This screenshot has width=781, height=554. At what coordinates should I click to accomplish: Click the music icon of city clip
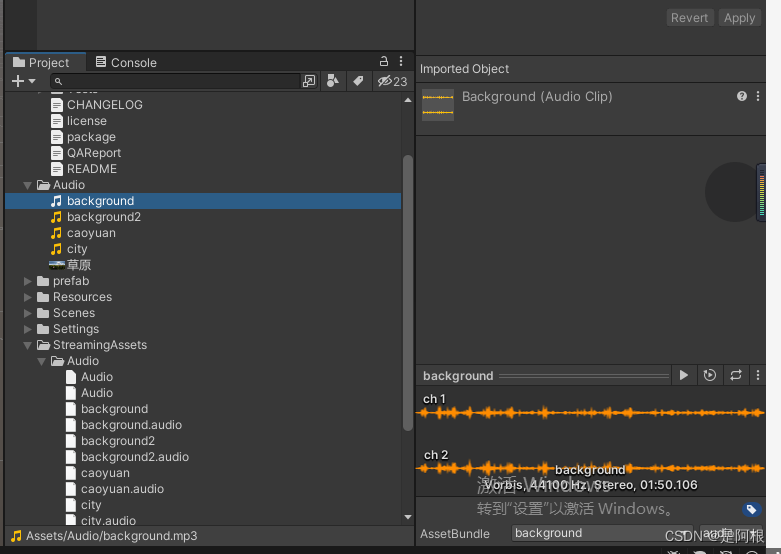56,249
